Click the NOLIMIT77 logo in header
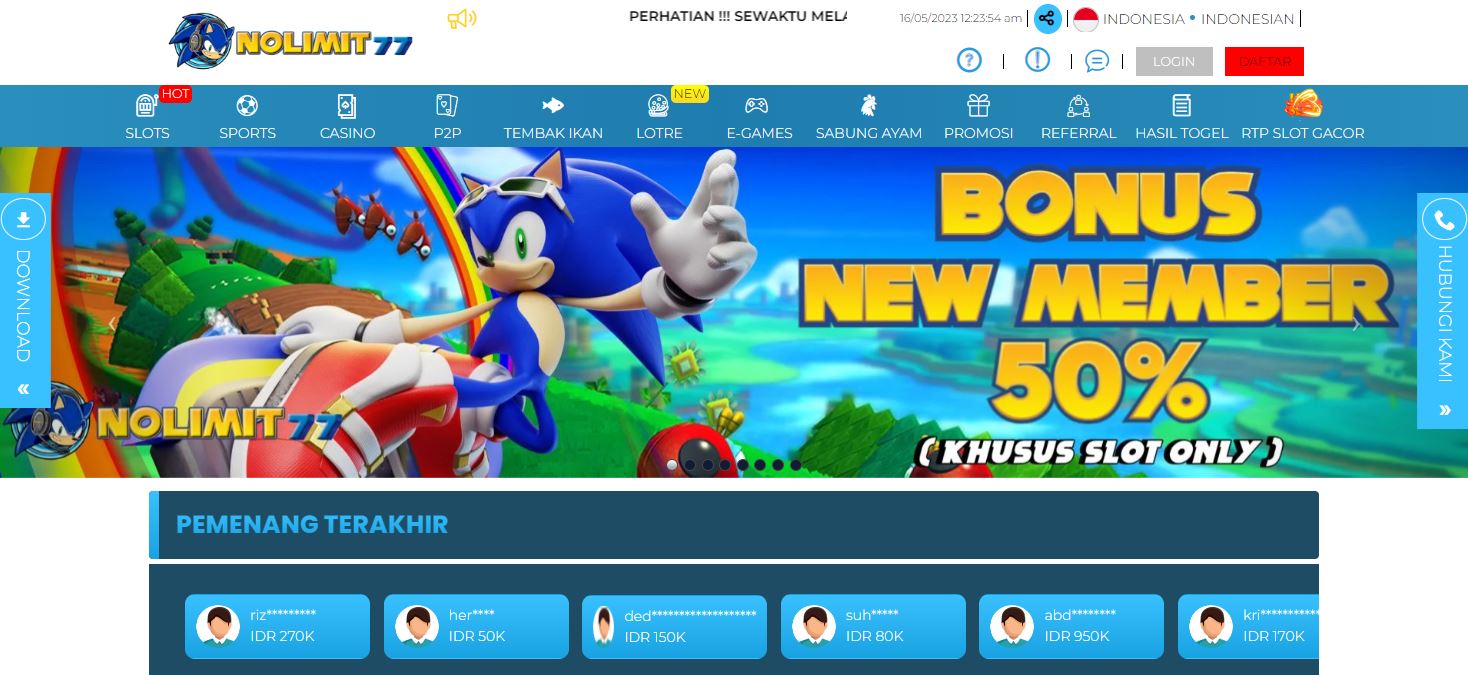 point(290,42)
